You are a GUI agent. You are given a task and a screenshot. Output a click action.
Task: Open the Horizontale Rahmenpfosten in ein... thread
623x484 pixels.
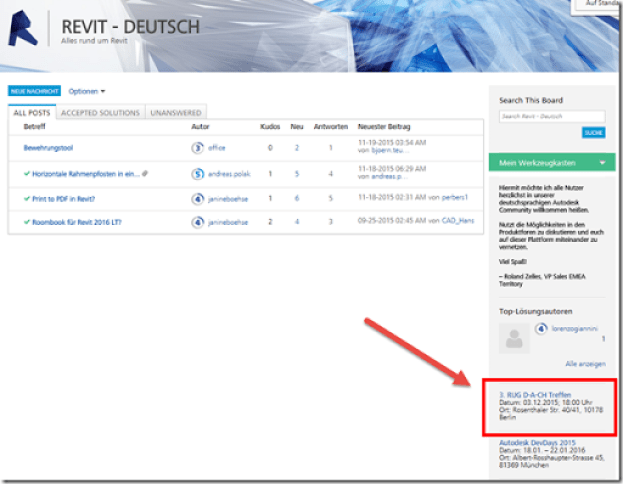[86, 174]
